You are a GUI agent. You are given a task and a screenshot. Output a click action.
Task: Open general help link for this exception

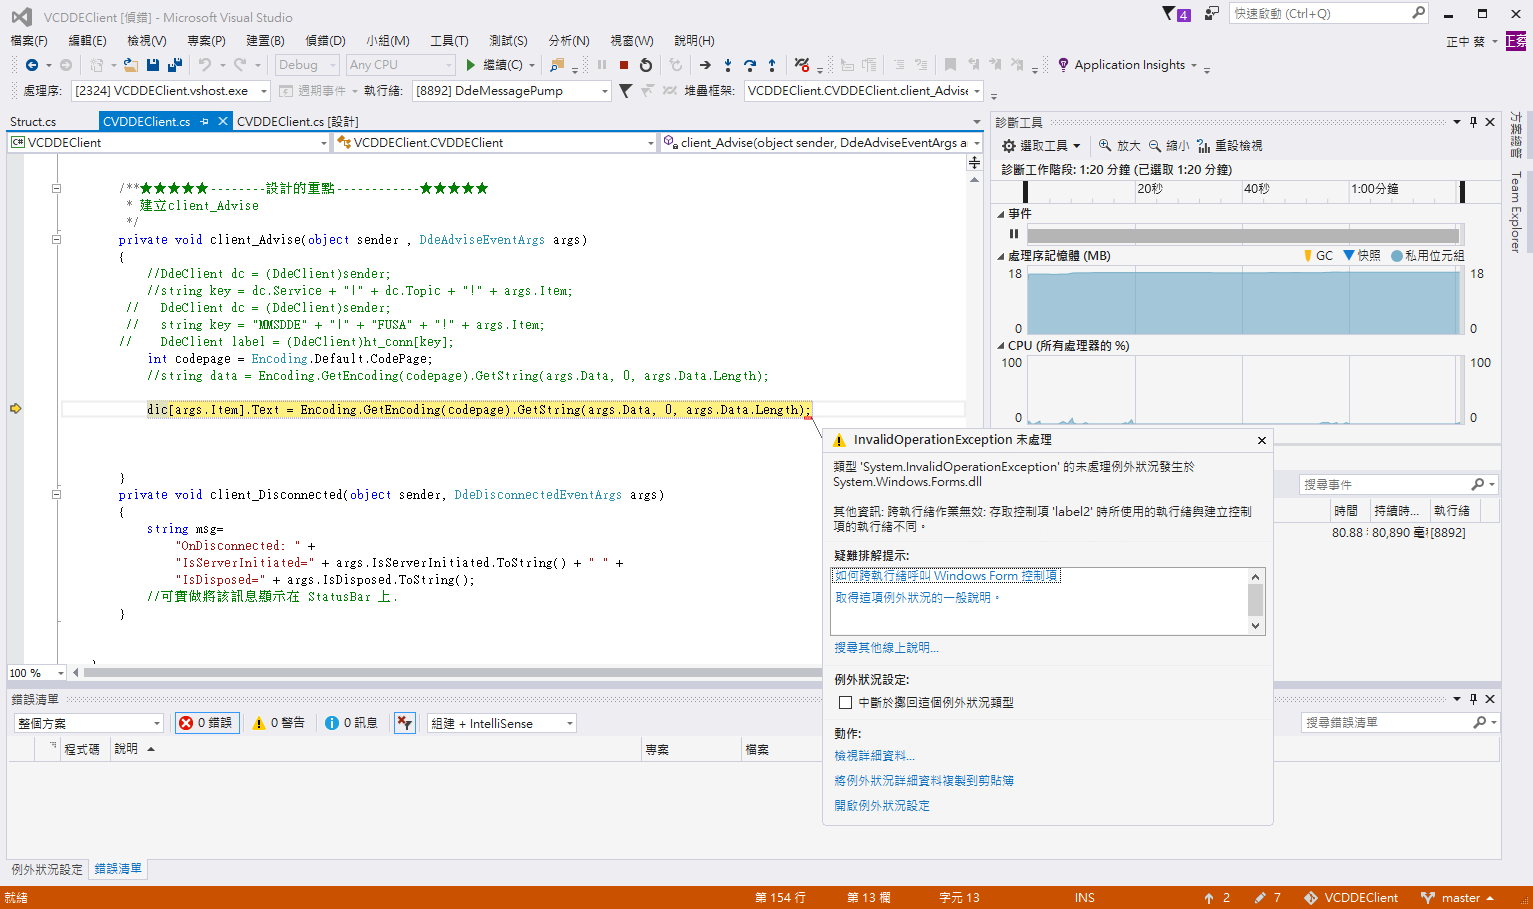(917, 598)
